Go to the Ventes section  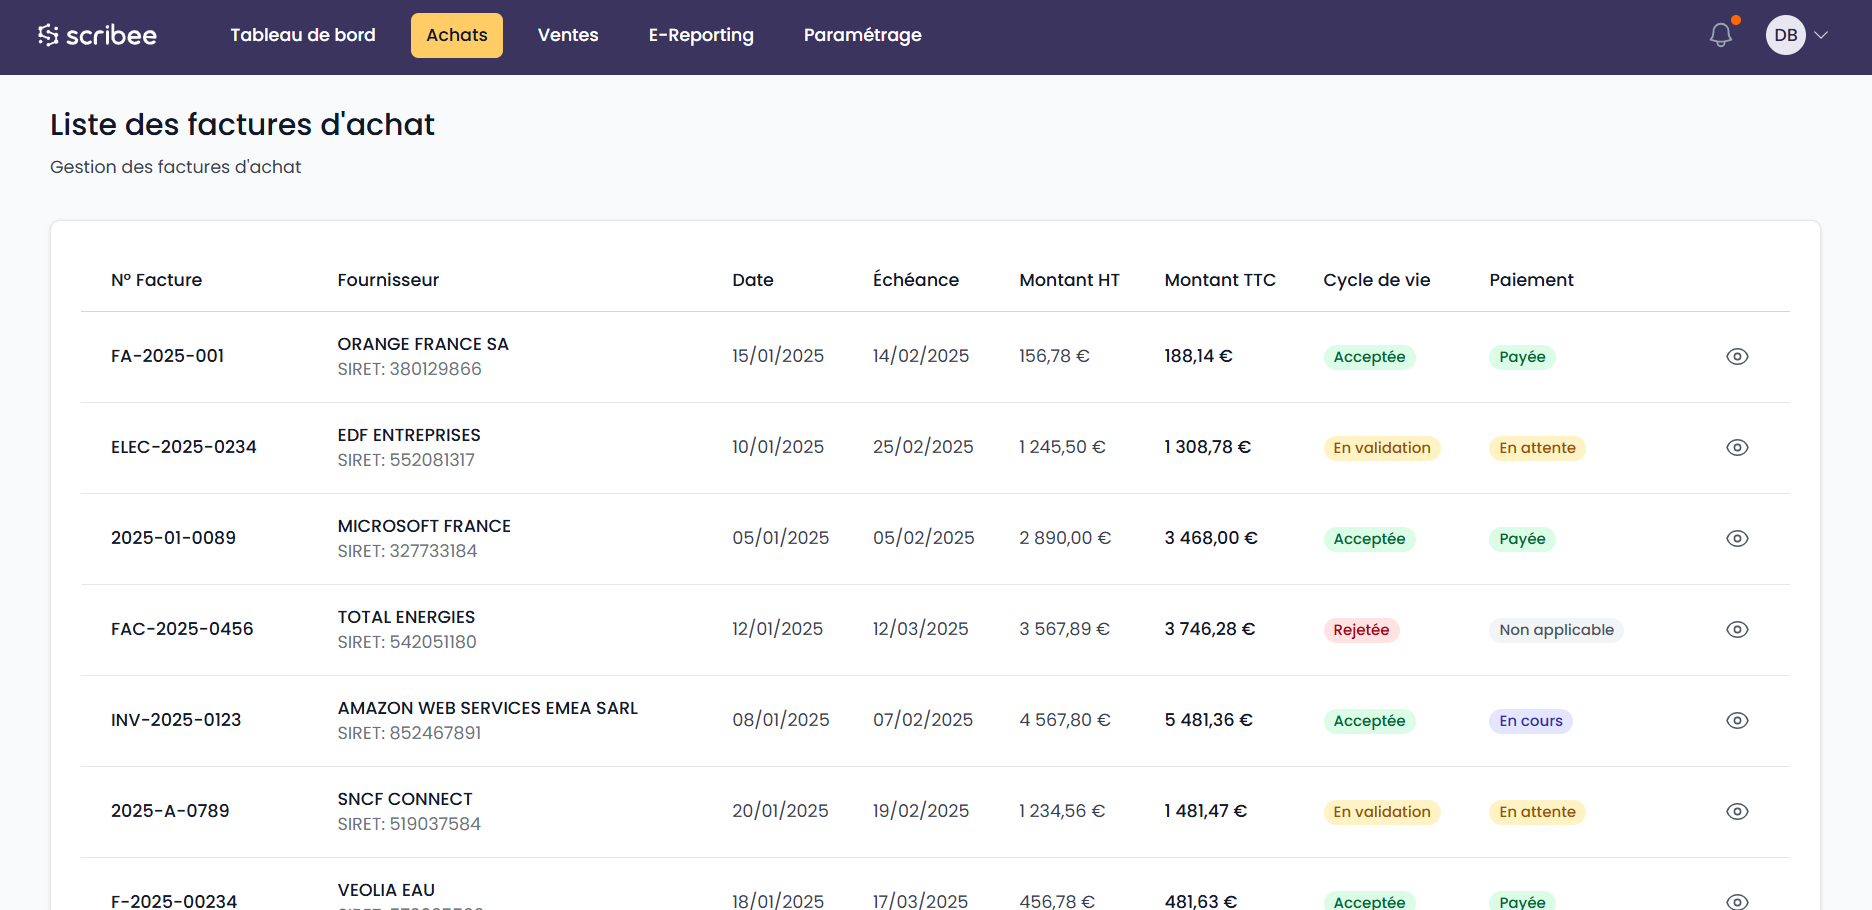coord(568,35)
